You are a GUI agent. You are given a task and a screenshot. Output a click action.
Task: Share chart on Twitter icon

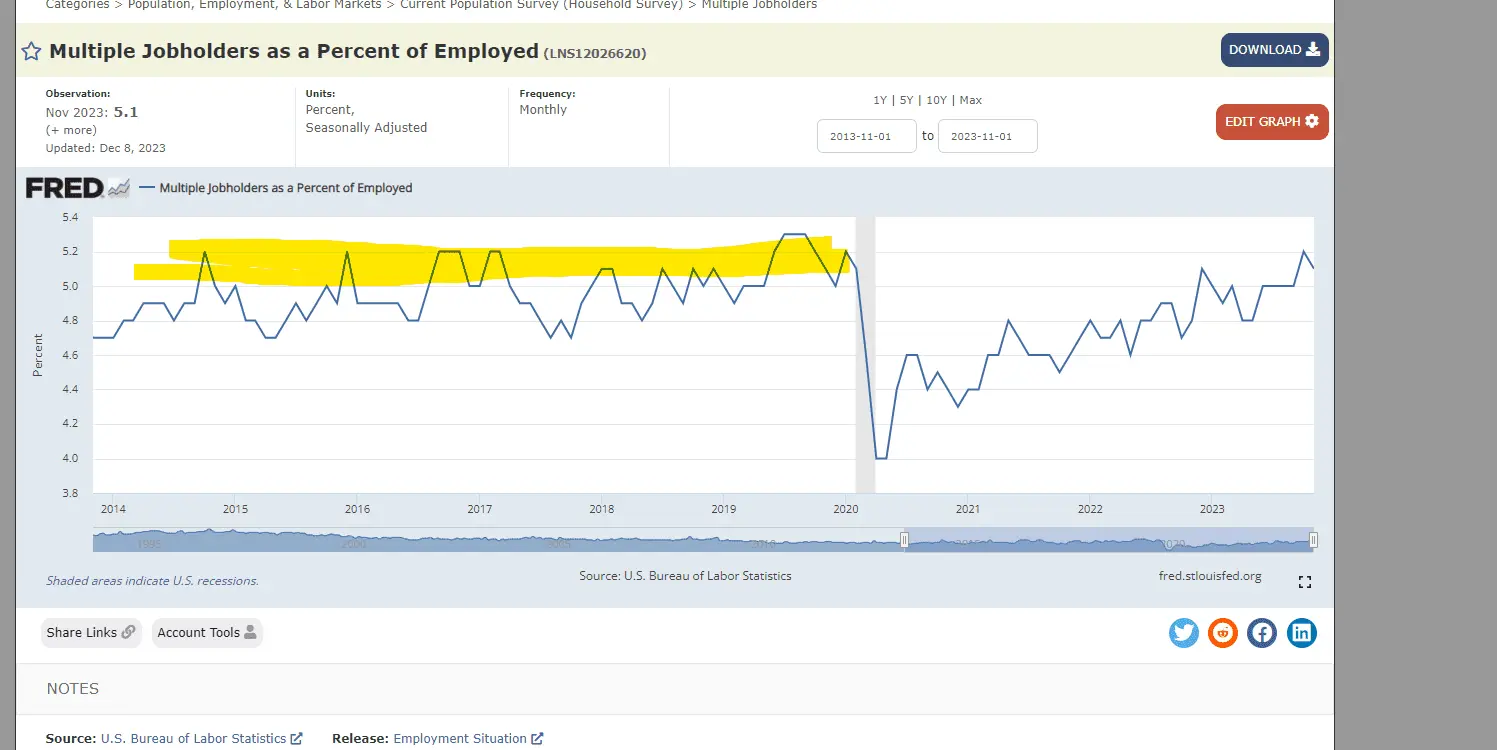pos(1184,632)
